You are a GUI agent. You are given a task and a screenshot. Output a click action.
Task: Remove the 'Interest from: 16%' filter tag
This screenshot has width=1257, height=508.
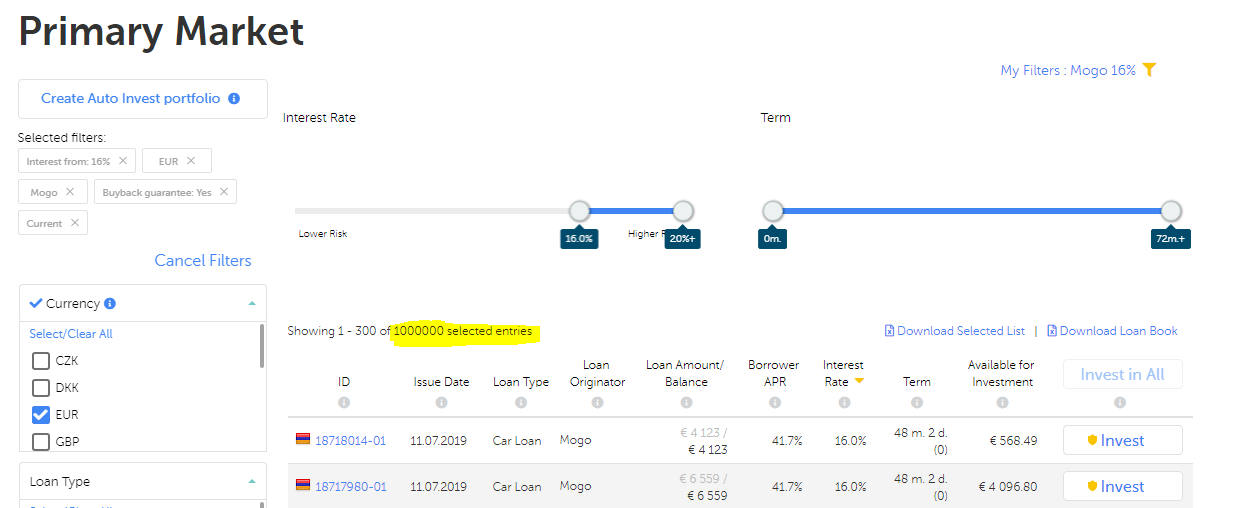(x=123, y=161)
